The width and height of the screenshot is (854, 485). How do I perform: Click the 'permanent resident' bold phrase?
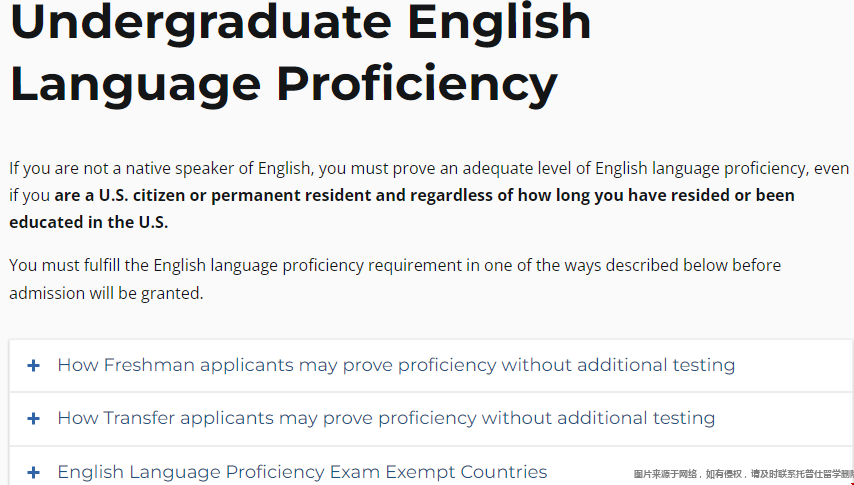click(x=291, y=195)
